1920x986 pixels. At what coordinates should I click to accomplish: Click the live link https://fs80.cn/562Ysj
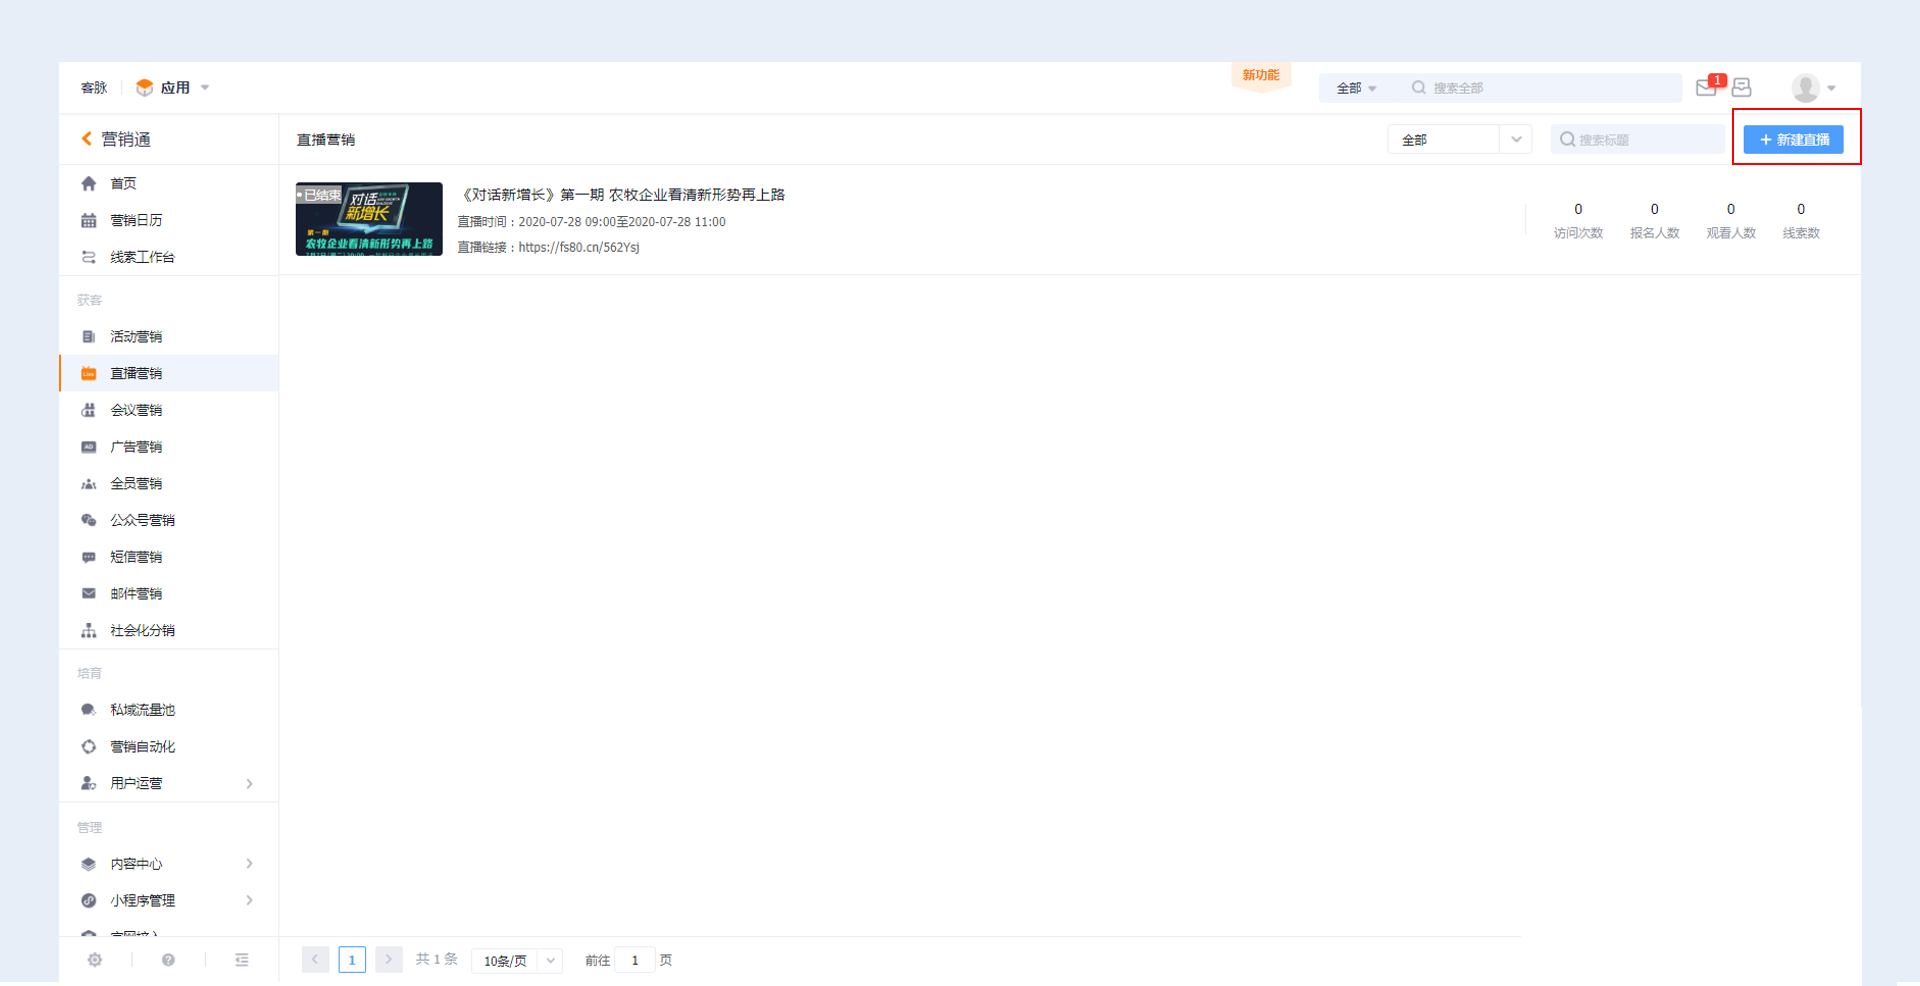coord(579,247)
